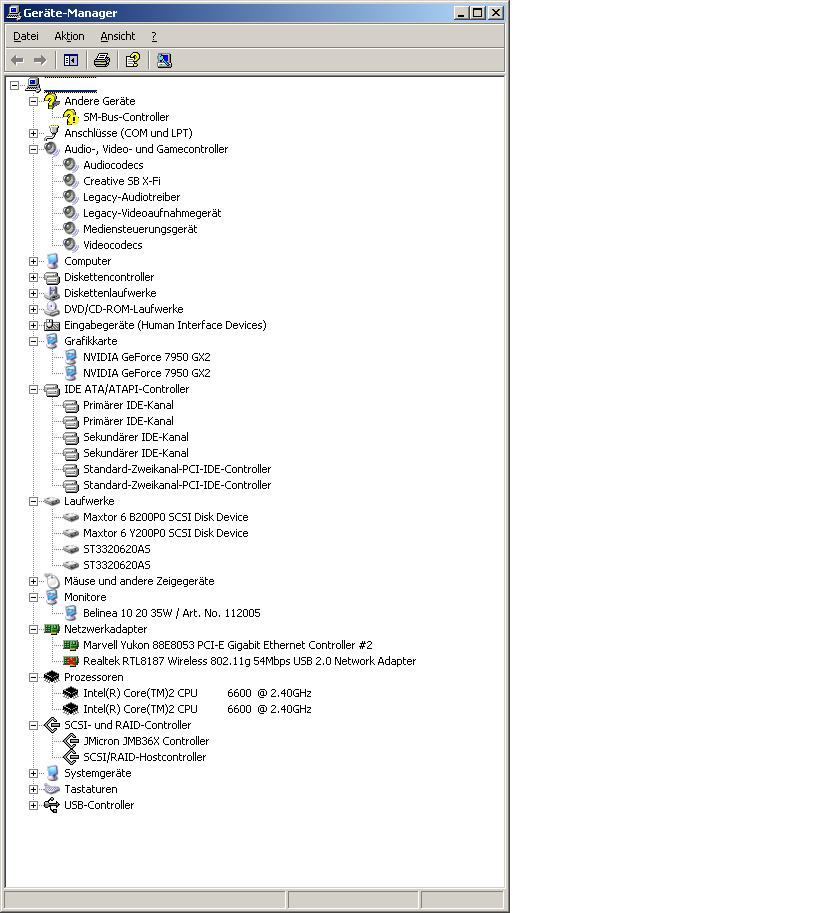This screenshot has height=913, width=840.
Task: Click the Andere Geräte question mark icon
Action: 52,101
